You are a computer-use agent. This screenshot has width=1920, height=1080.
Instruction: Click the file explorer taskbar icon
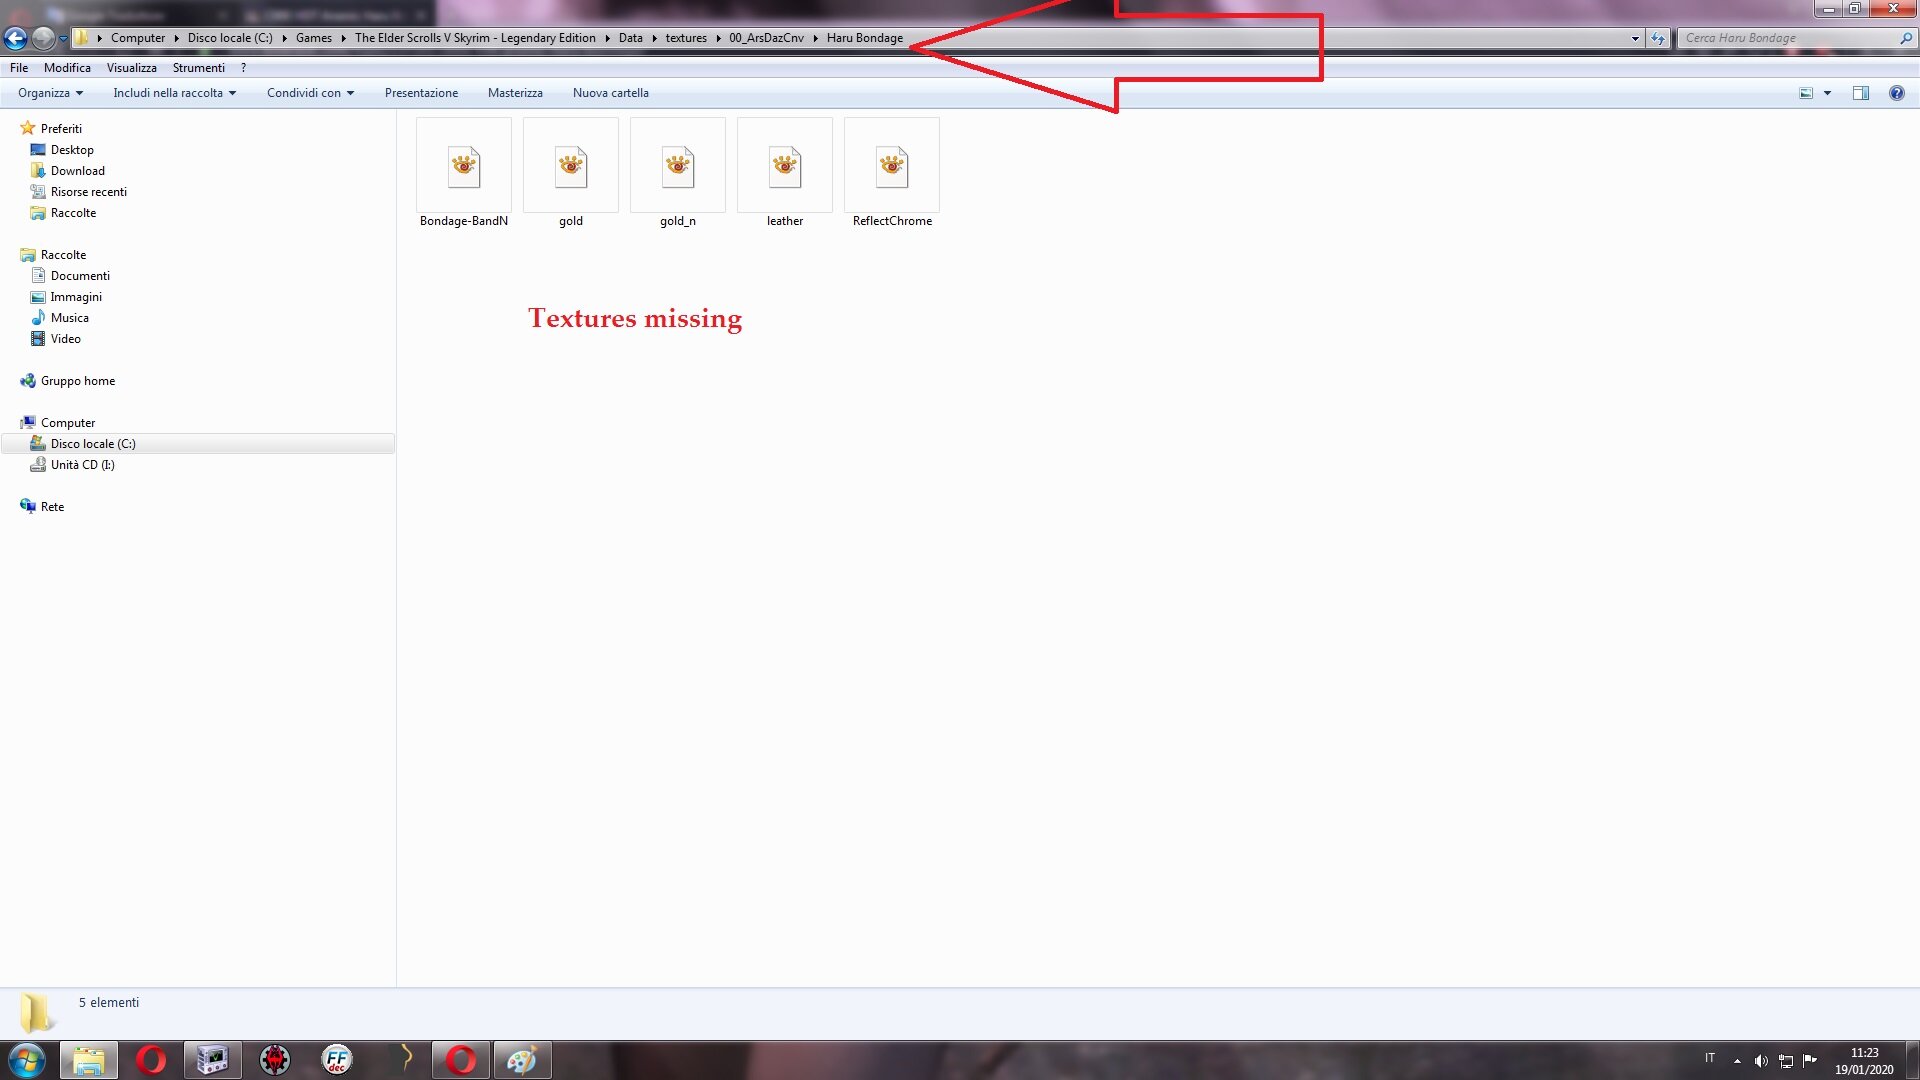pos(89,1060)
